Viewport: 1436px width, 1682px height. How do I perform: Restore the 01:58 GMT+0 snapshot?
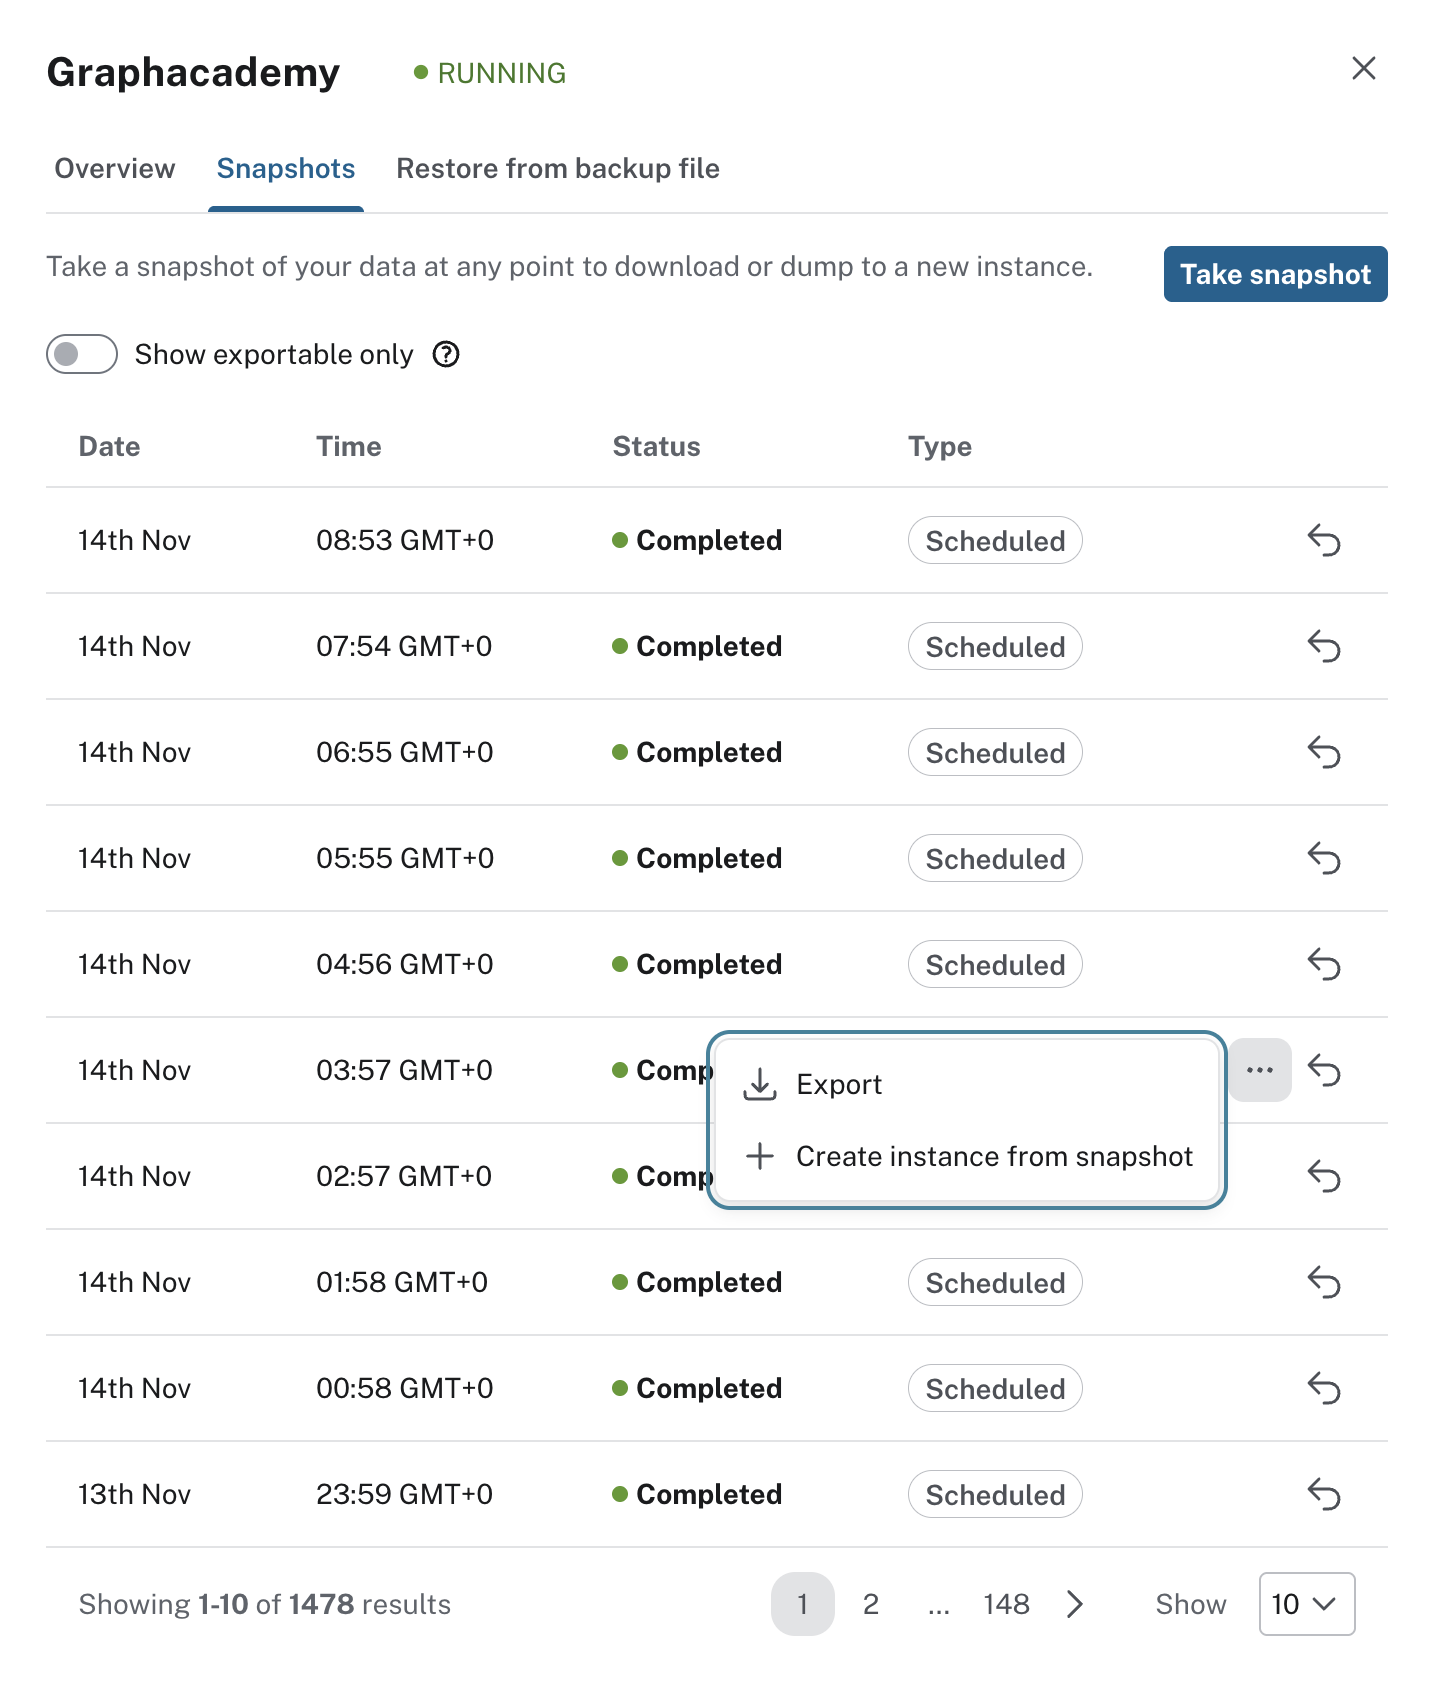[1323, 1282]
